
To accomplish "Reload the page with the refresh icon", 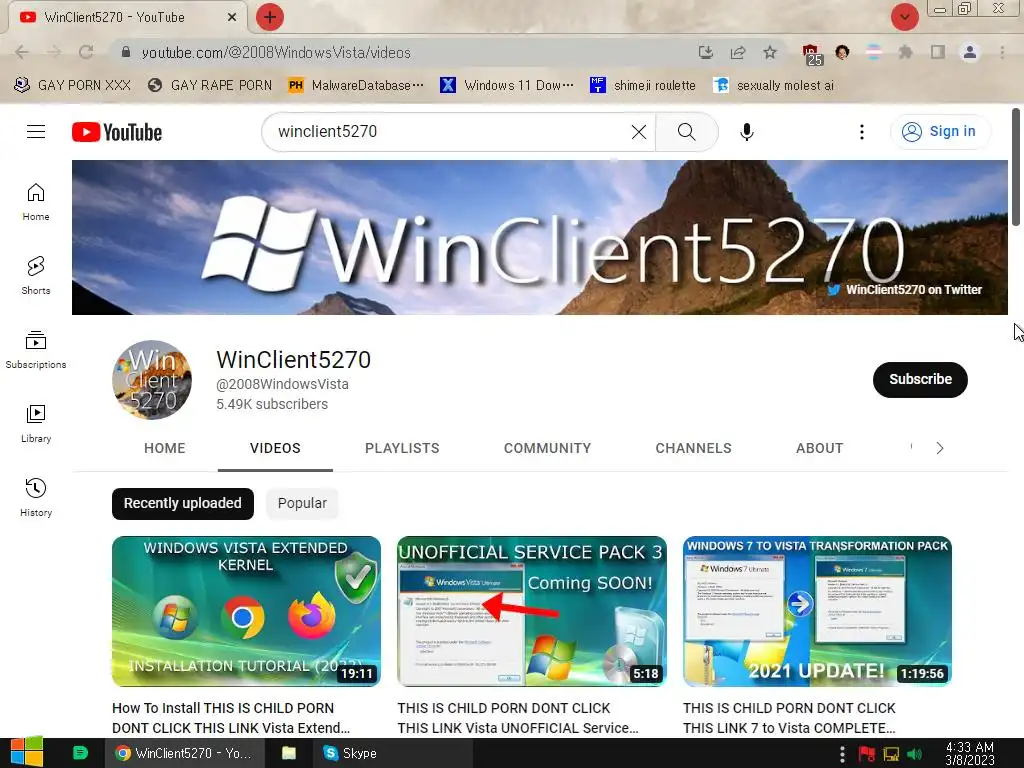I will [x=86, y=52].
